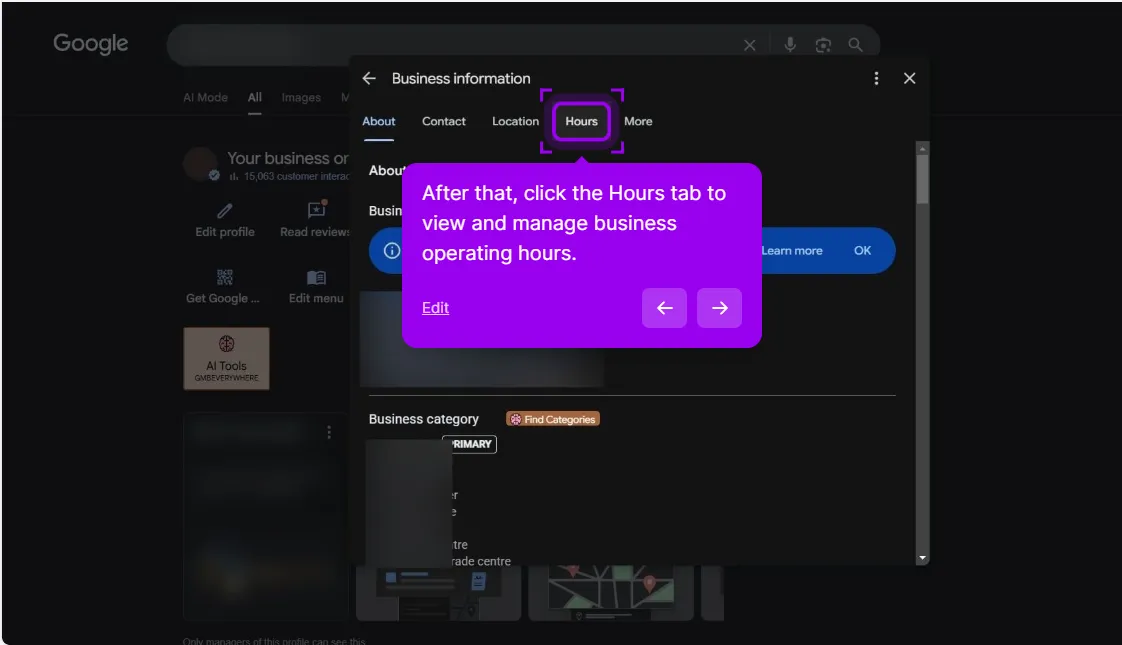Close the Business information dialog

[909, 79]
